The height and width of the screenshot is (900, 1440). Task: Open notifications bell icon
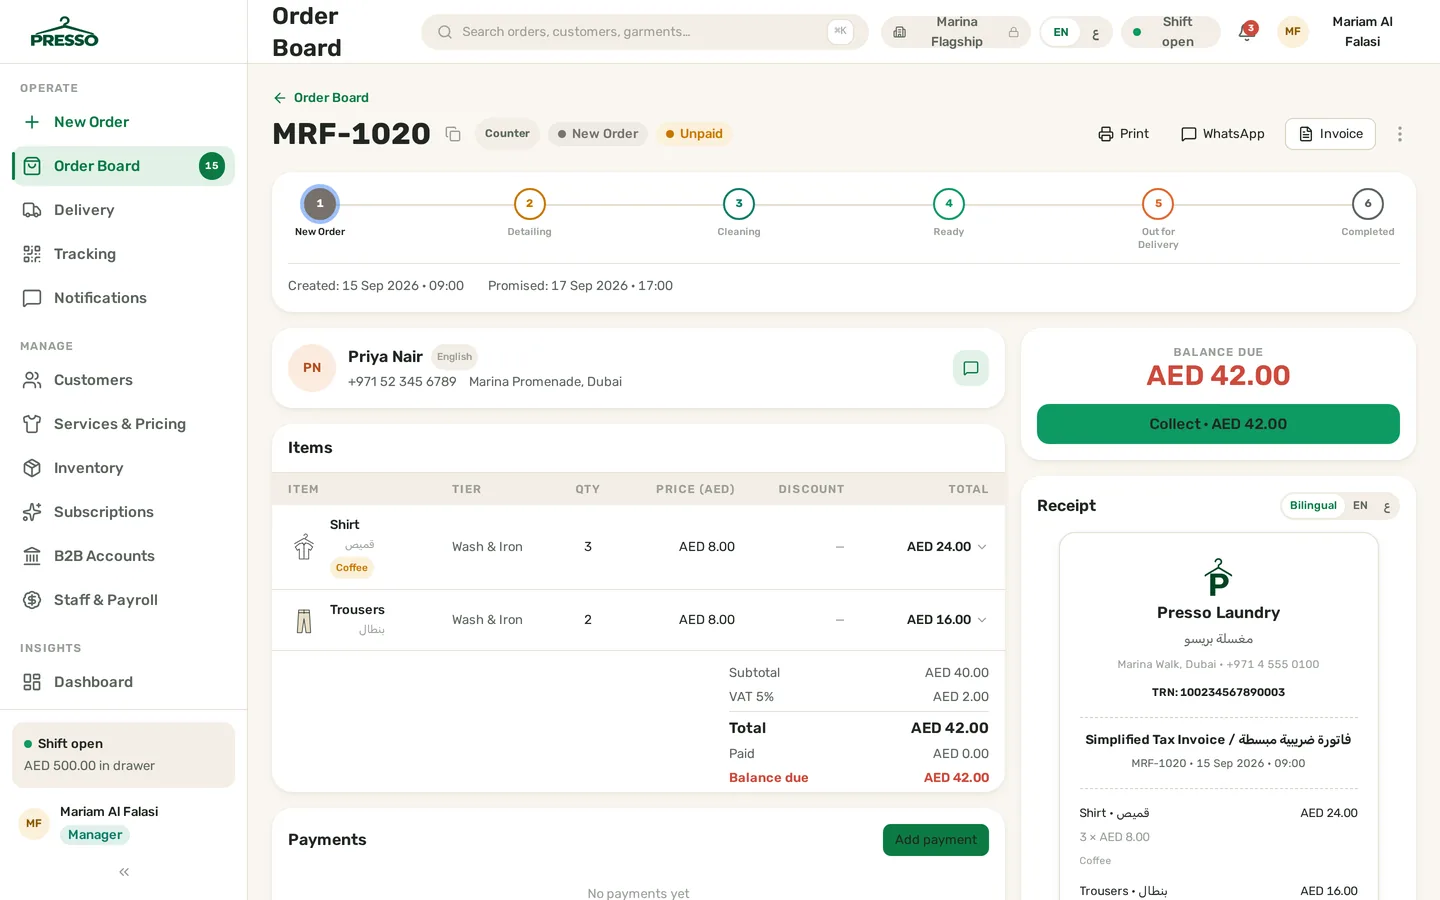tap(1246, 32)
